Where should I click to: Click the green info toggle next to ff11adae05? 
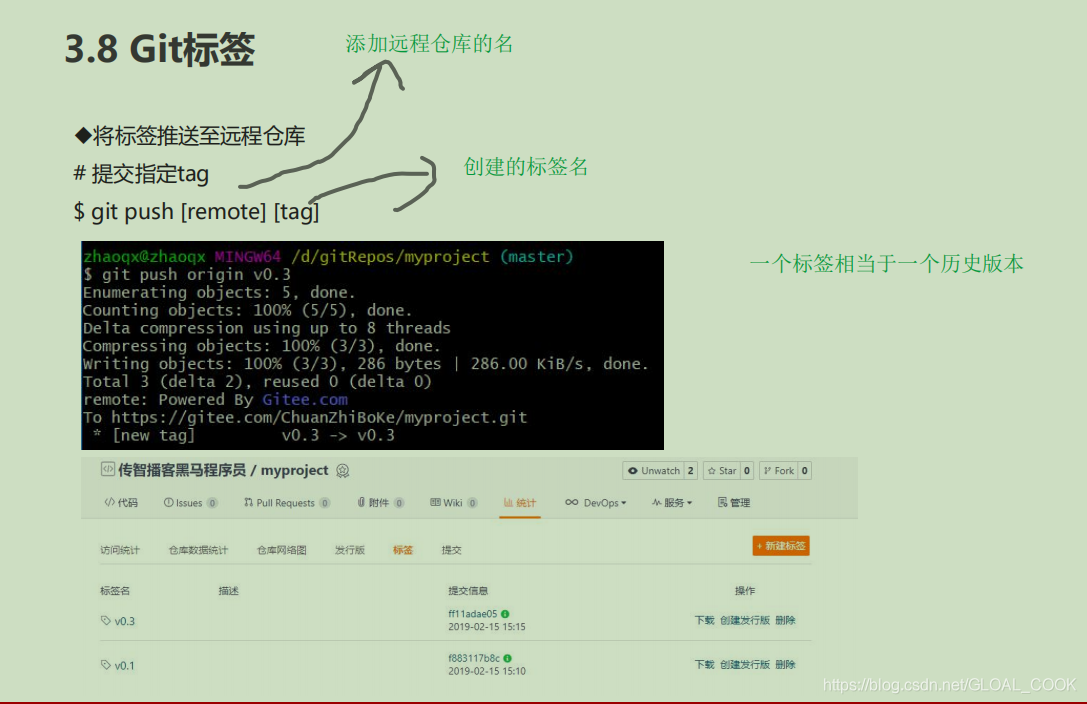point(506,614)
